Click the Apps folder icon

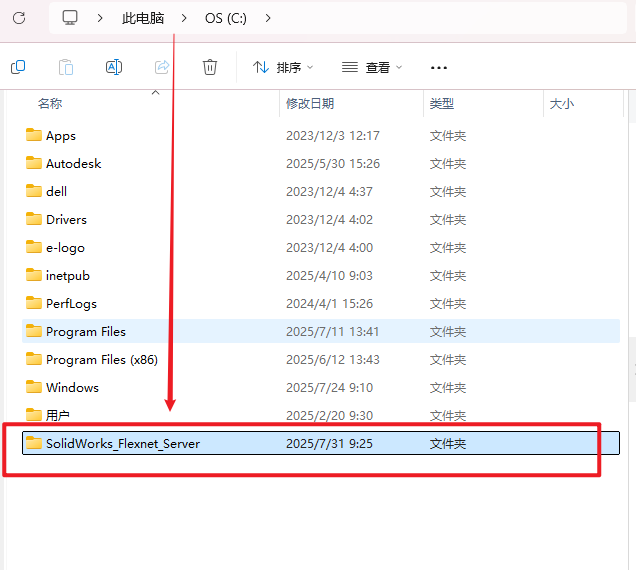click(x=34, y=134)
